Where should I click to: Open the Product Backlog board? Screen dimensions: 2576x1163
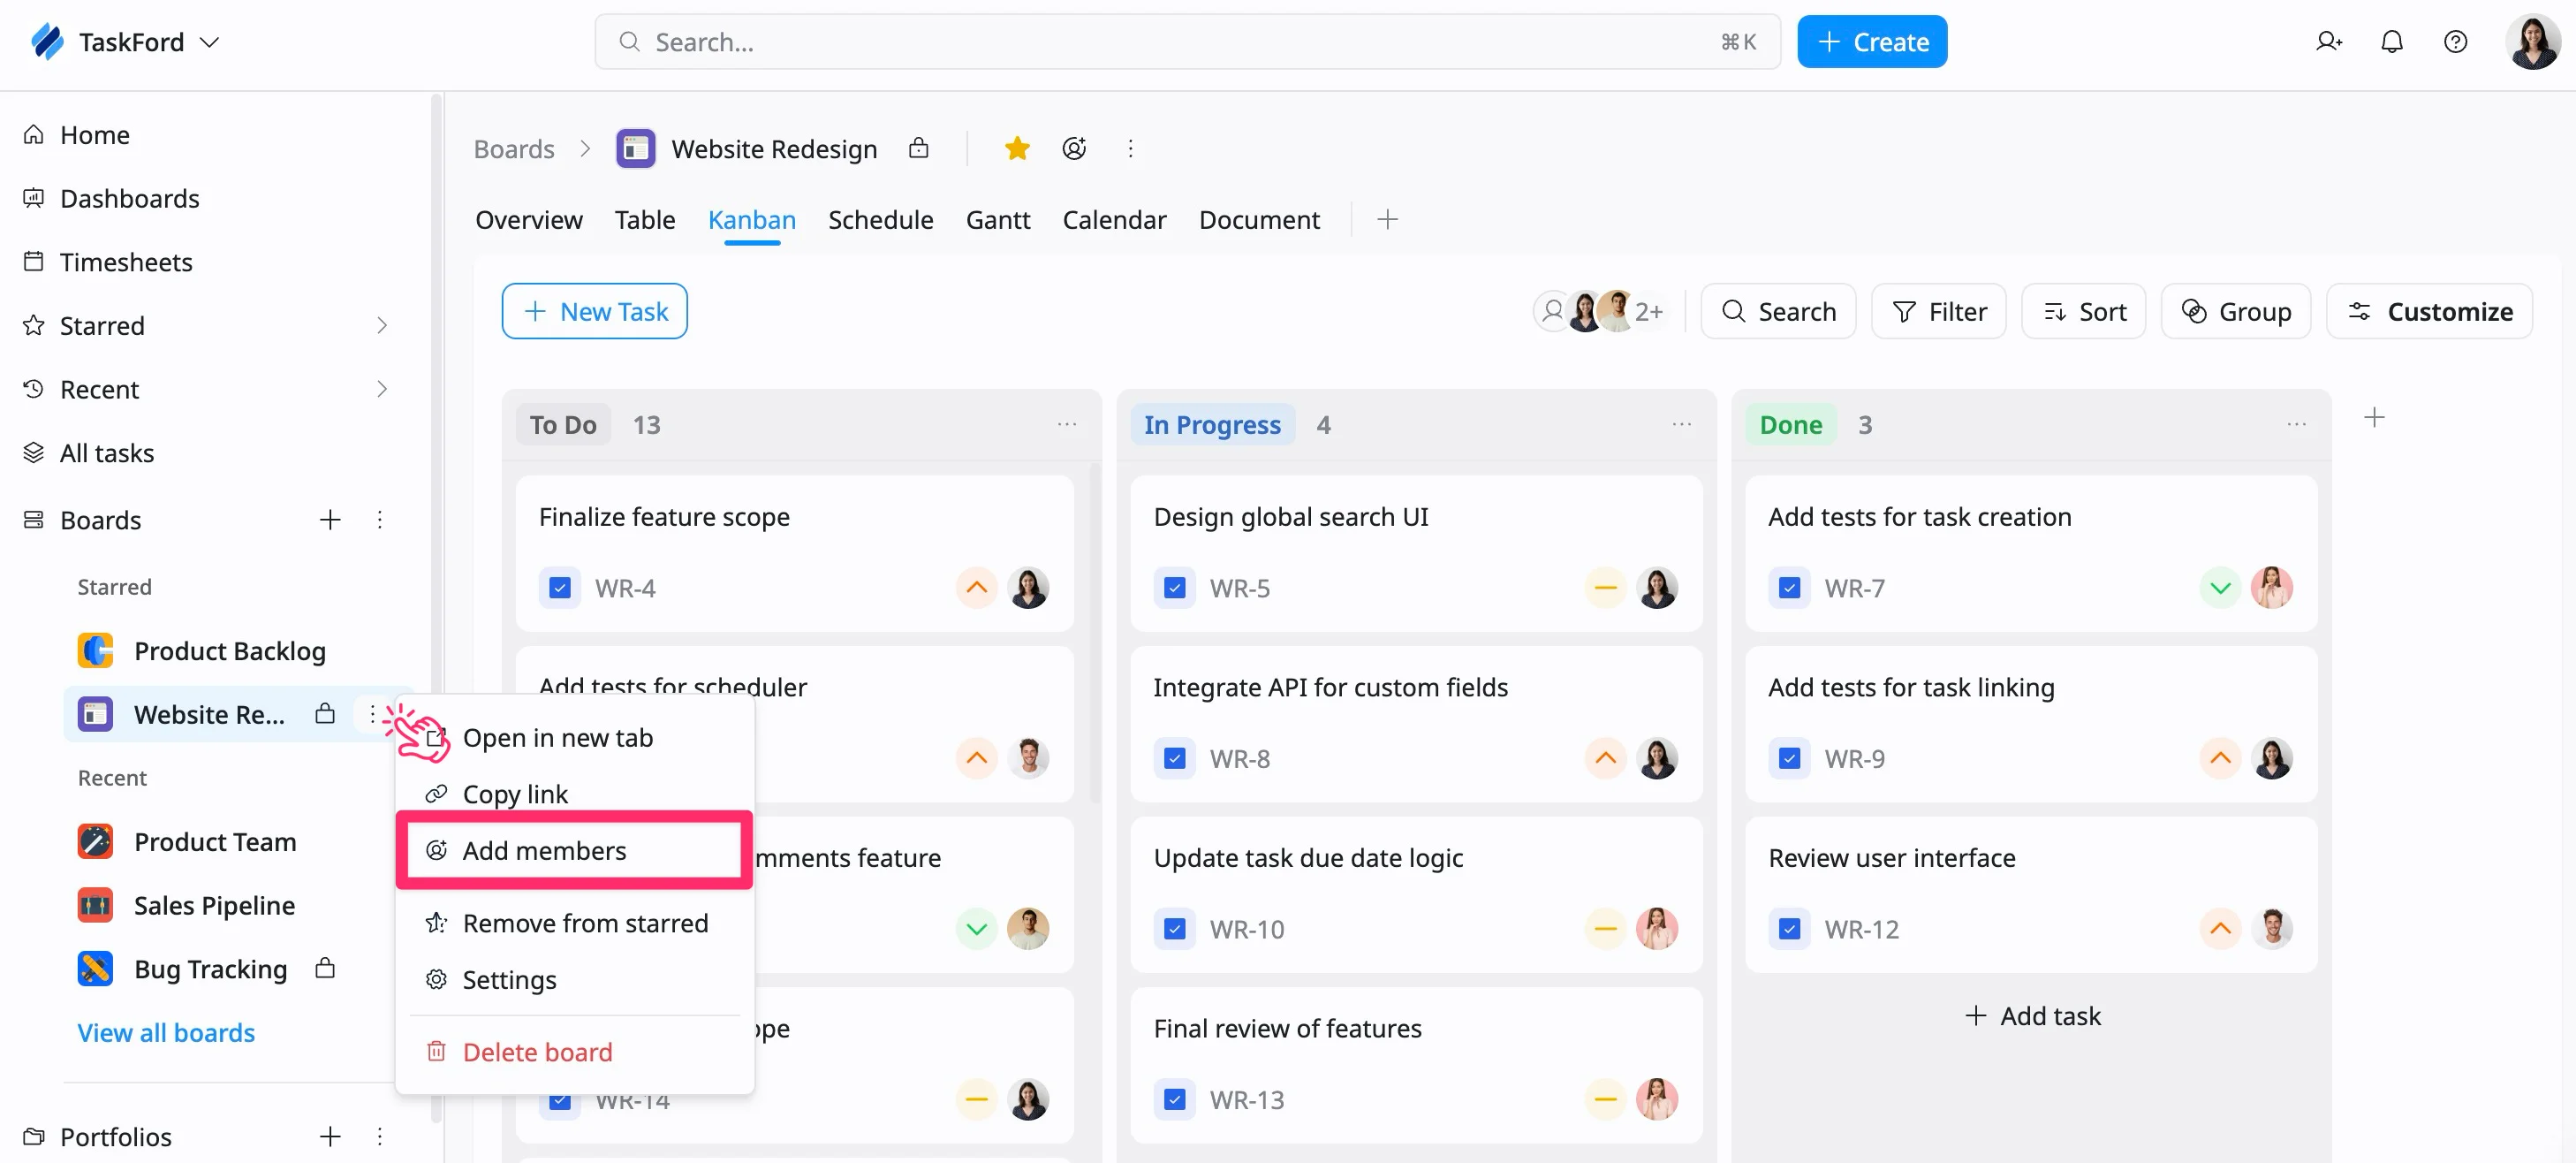pos(229,650)
